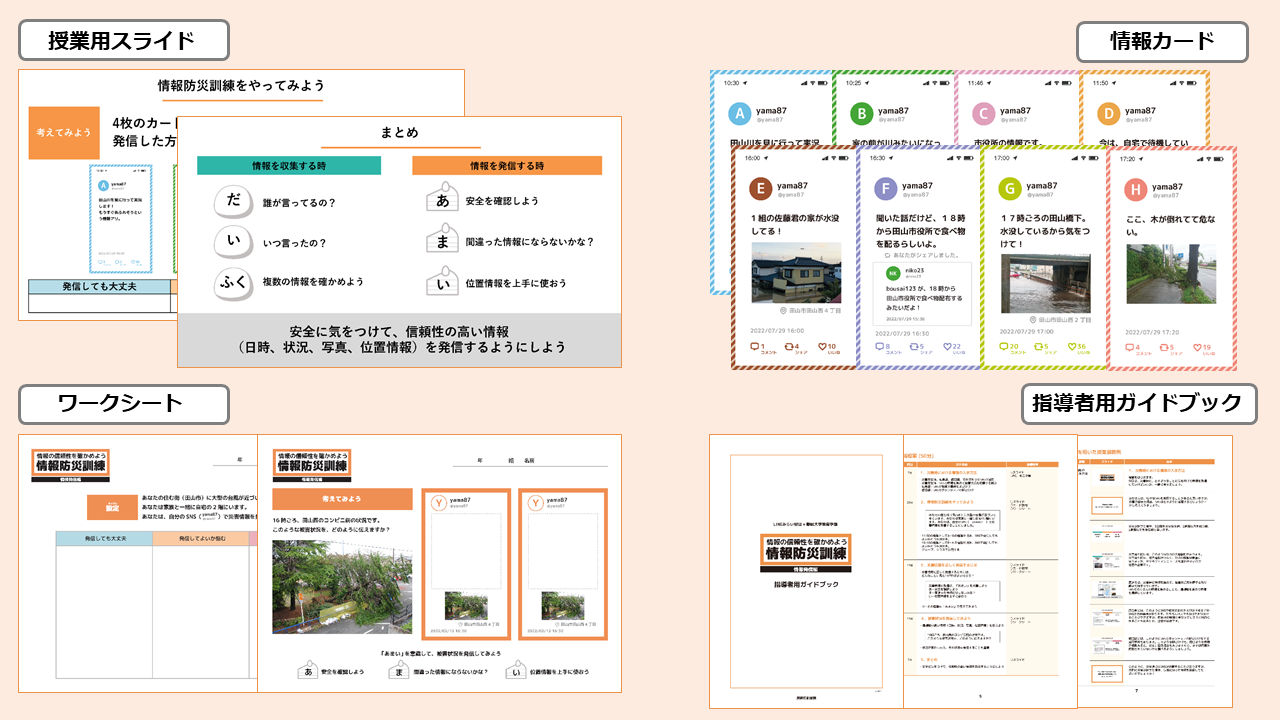This screenshot has height=720, width=1280.
Task: Click the orange 考えてみよう box on slide
Action: click(x=64, y=133)
